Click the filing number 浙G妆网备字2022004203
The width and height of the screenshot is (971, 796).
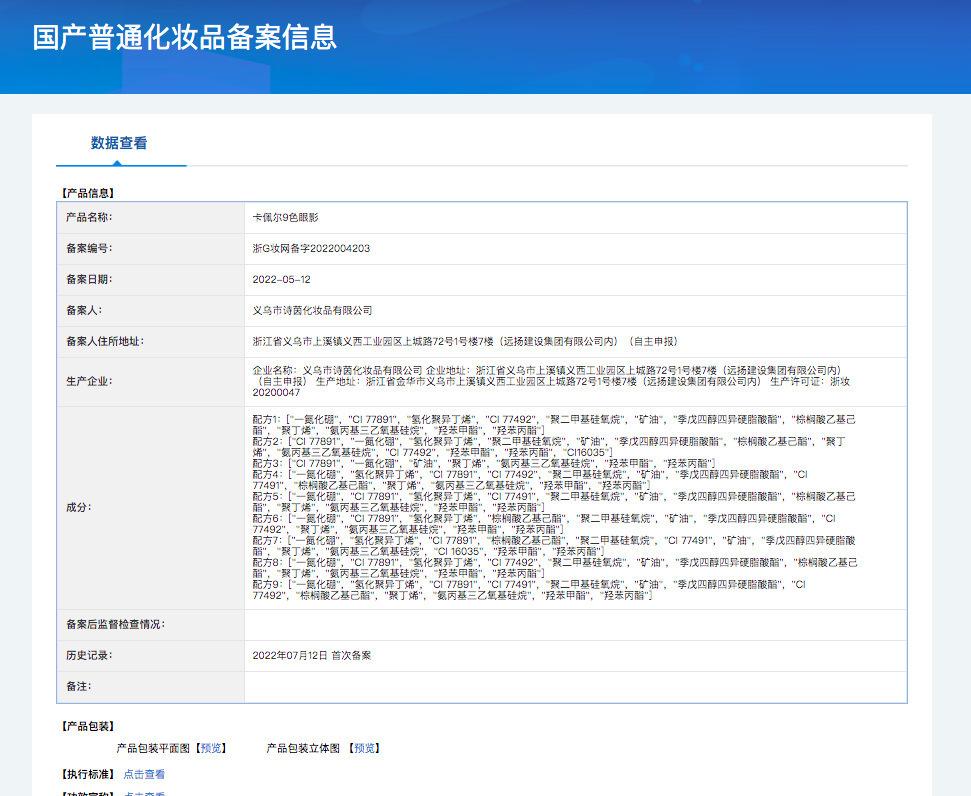tap(311, 248)
